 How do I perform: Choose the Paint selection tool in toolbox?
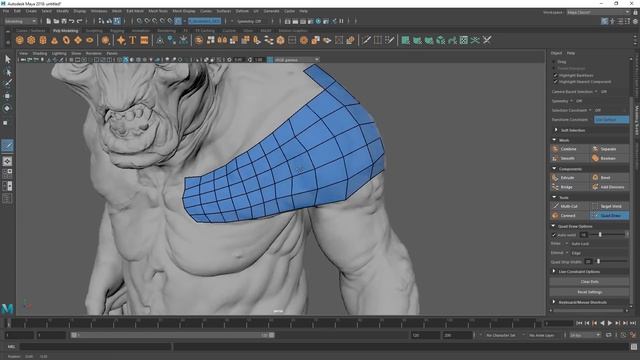7,84
